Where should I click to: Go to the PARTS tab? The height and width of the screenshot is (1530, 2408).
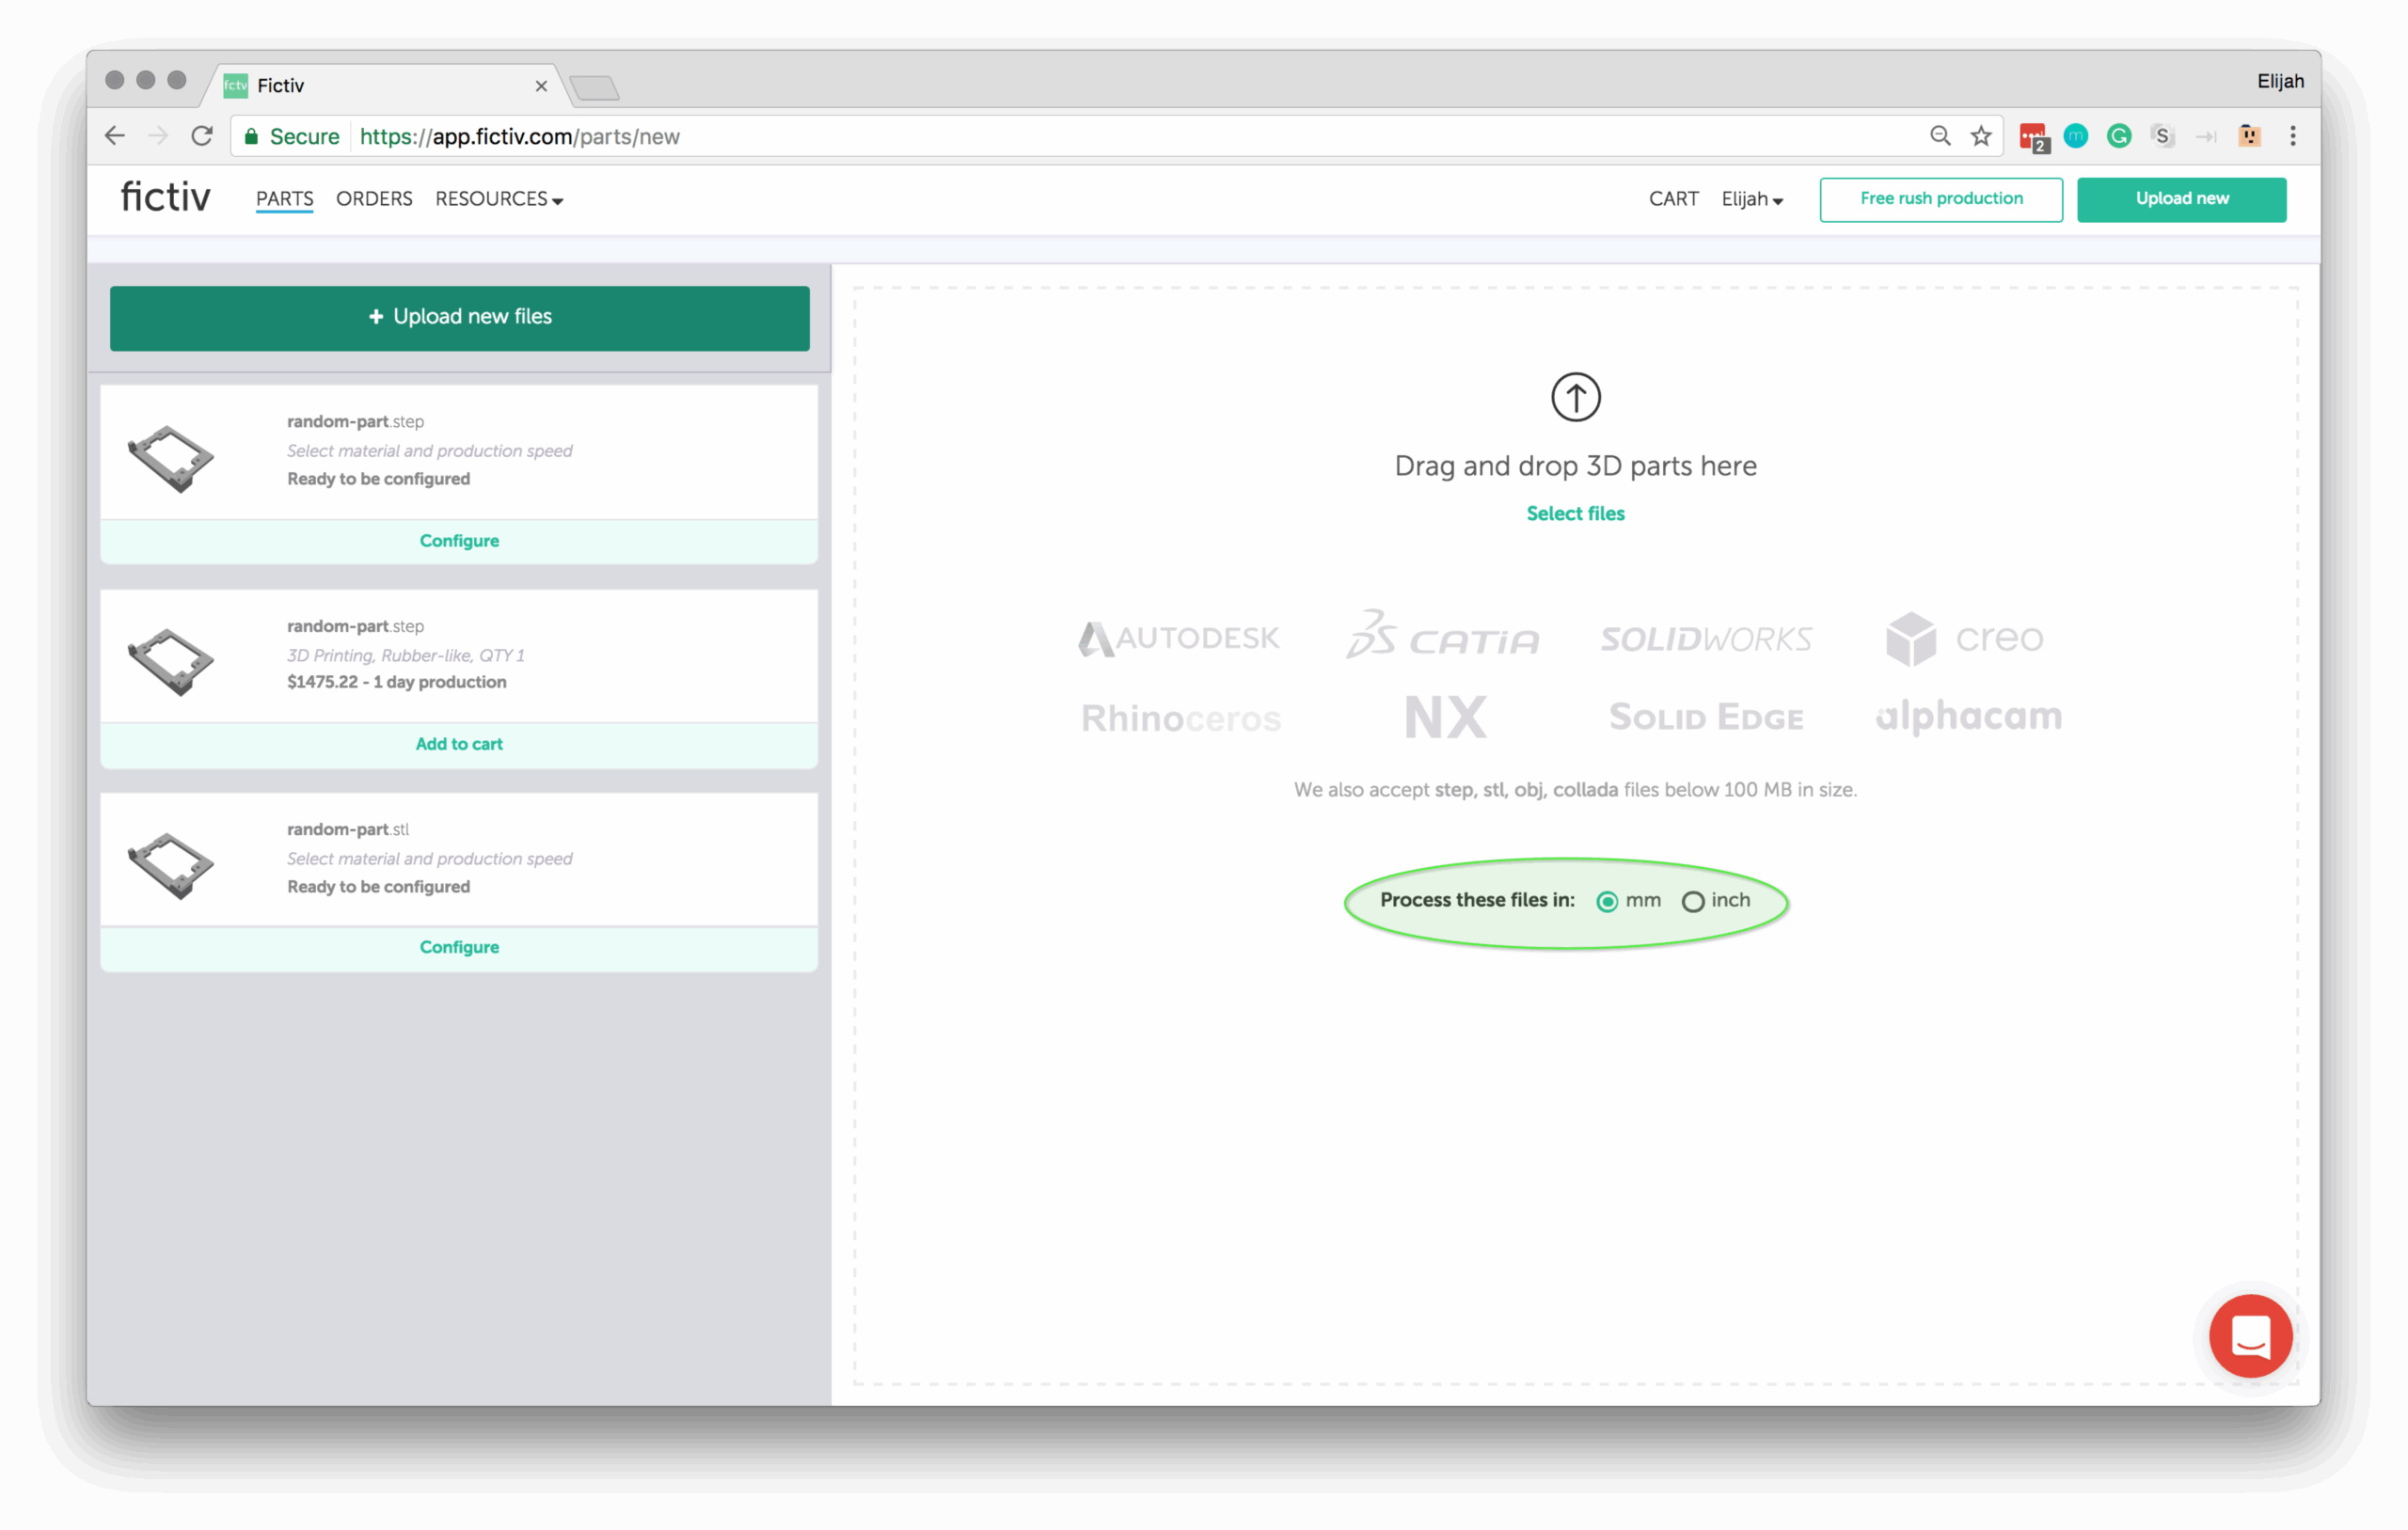tap(285, 199)
